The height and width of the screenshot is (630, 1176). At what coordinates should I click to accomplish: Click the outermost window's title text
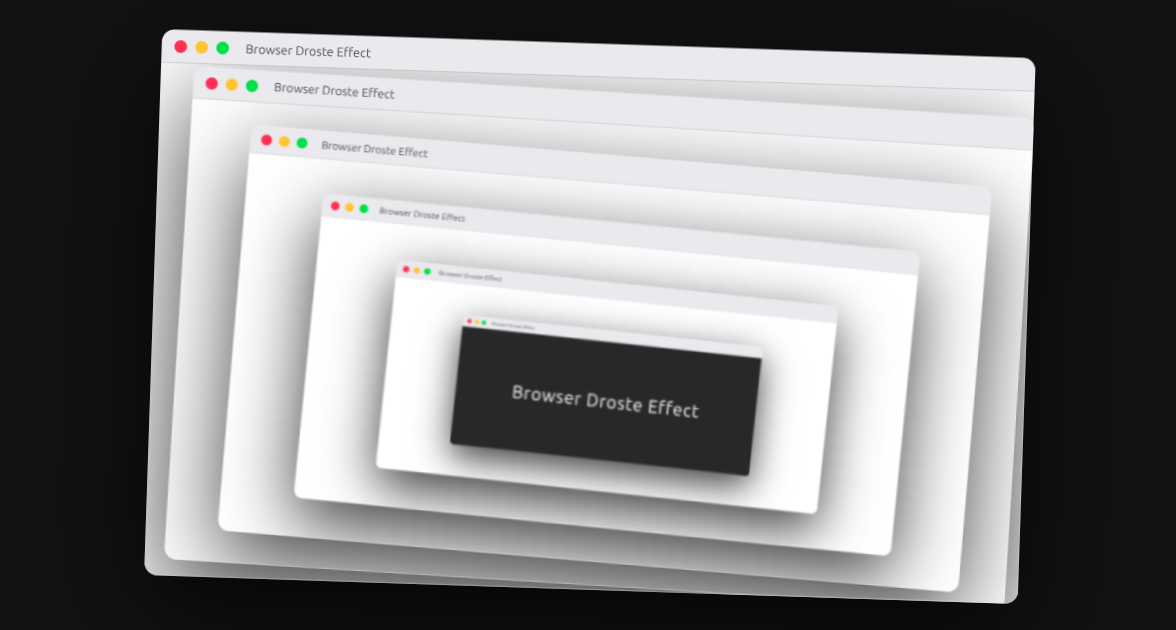(x=308, y=52)
